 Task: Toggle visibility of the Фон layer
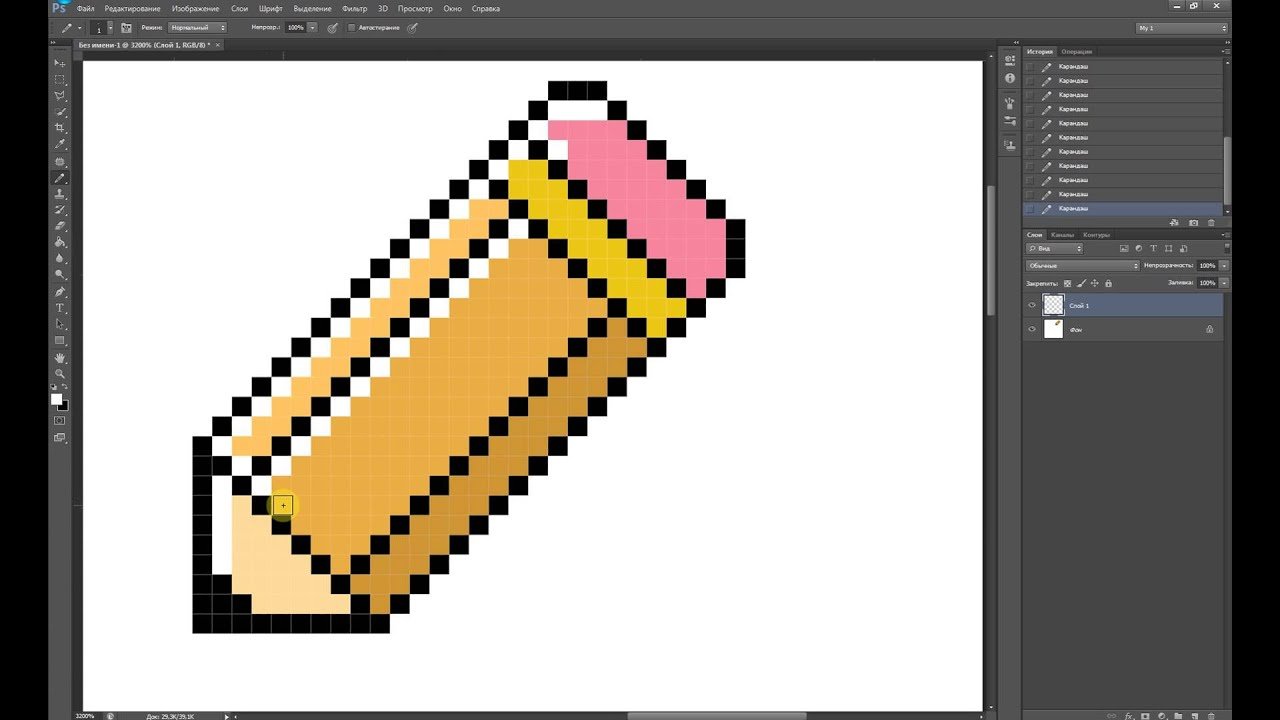(x=1032, y=329)
